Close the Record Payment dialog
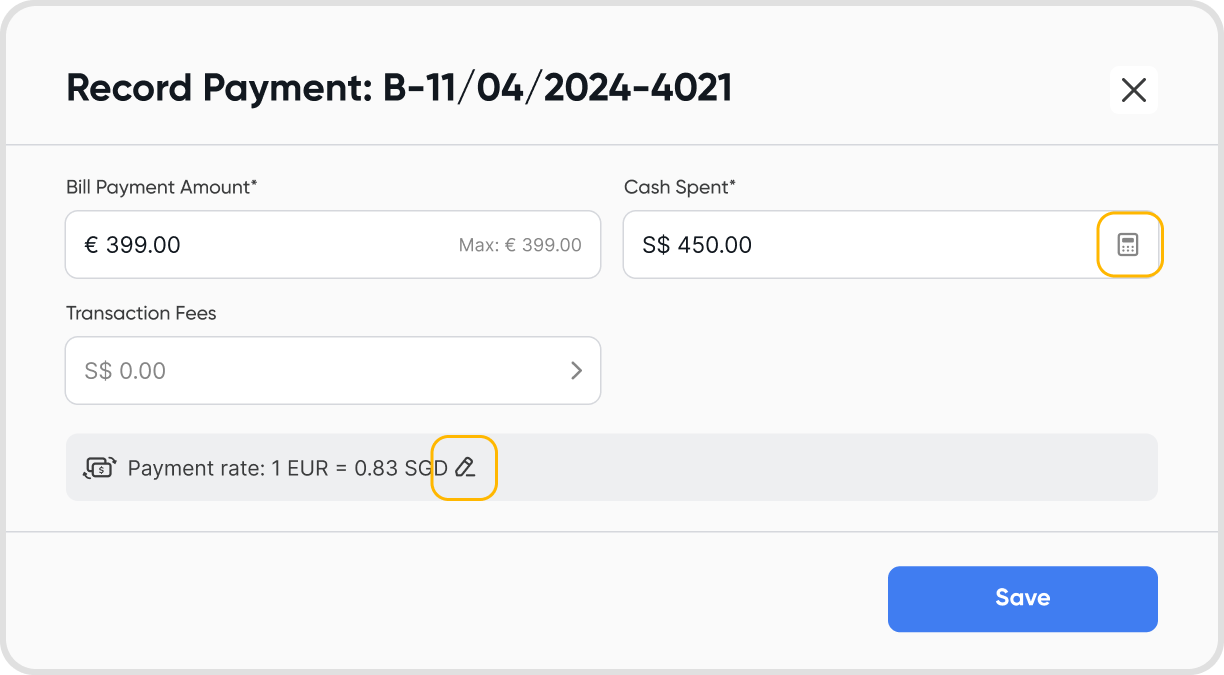This screenshot has height=675, width=1224. (x=1133, y=90)
